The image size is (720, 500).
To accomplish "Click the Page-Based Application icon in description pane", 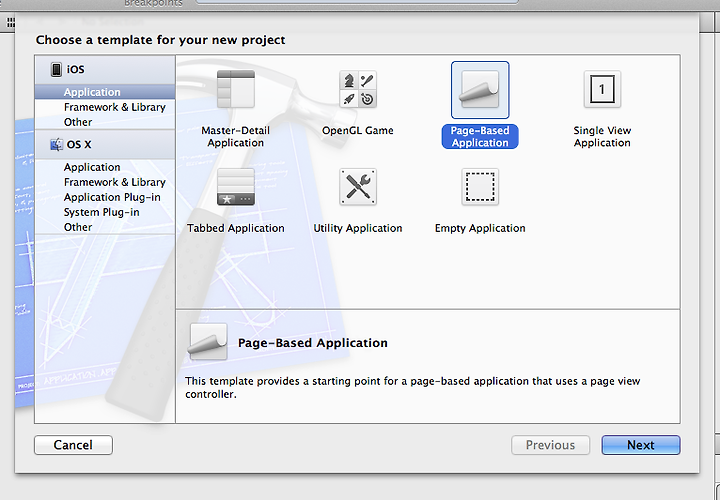I will [208, 341].
